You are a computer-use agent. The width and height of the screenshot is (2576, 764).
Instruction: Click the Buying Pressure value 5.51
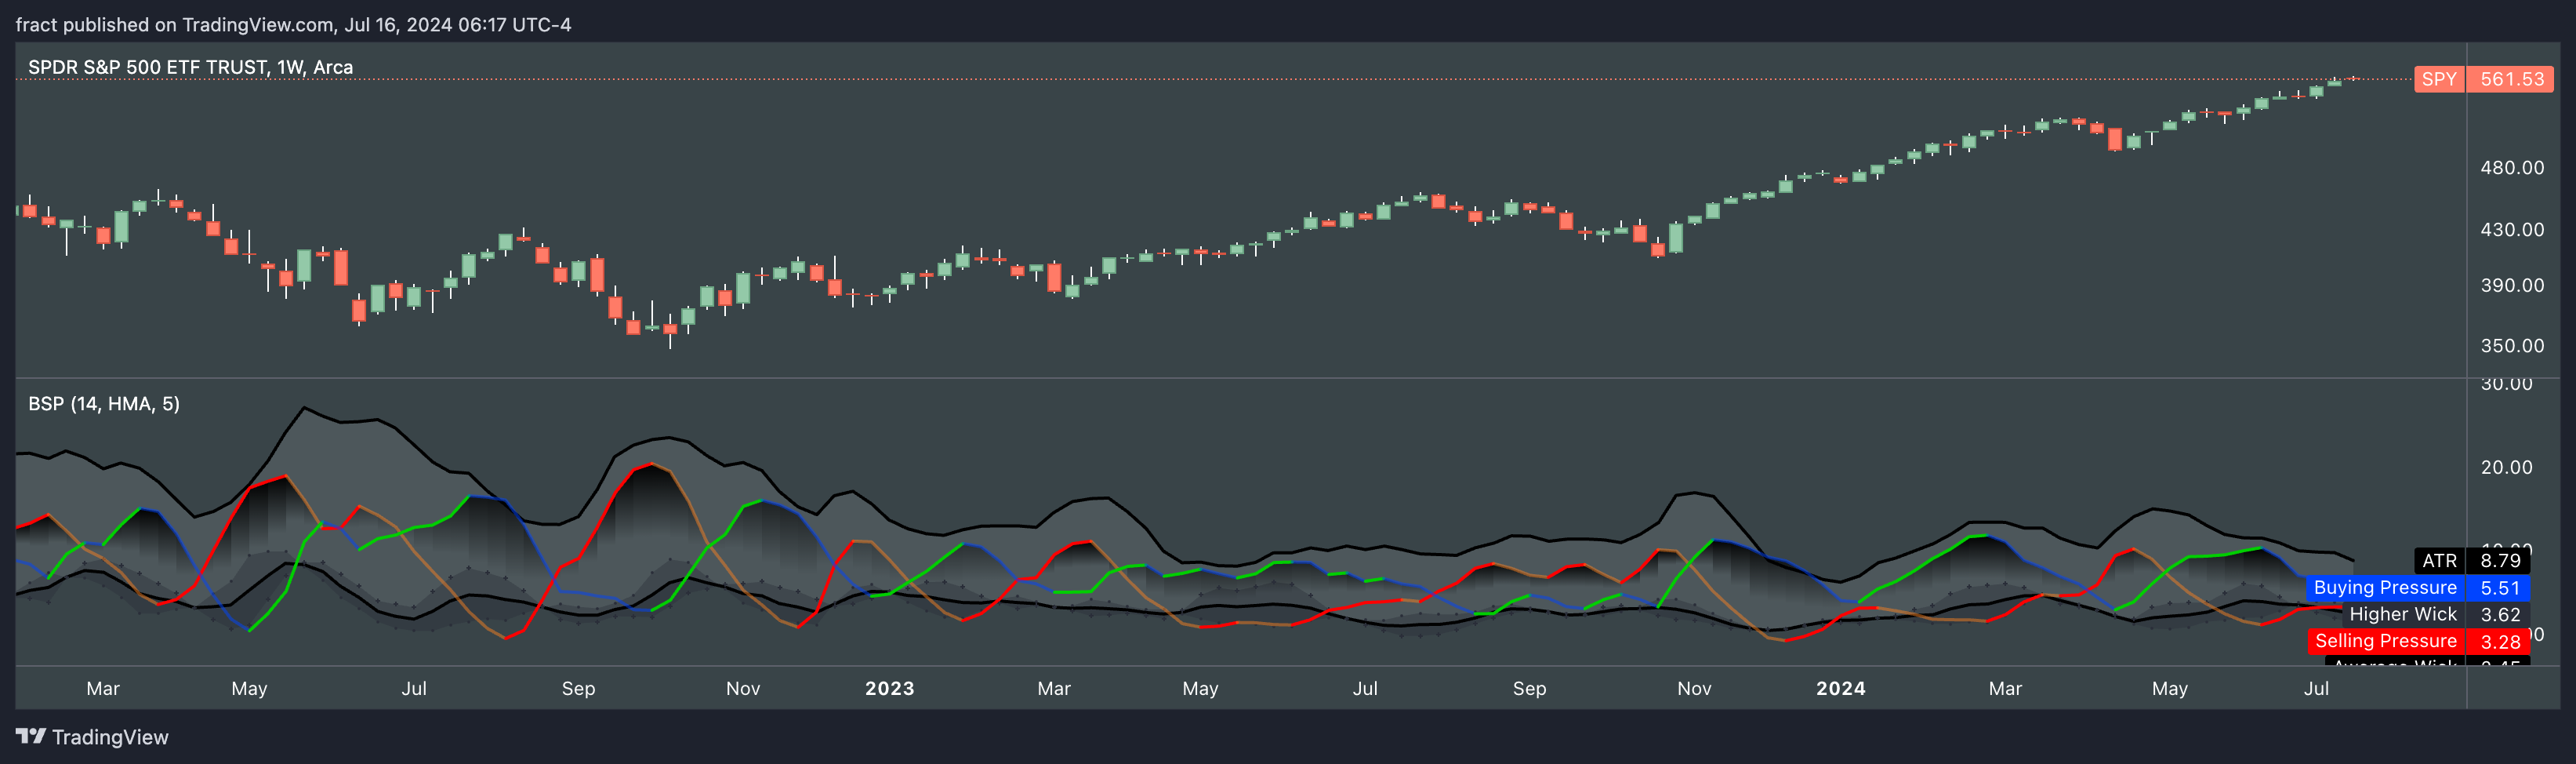2499,588
